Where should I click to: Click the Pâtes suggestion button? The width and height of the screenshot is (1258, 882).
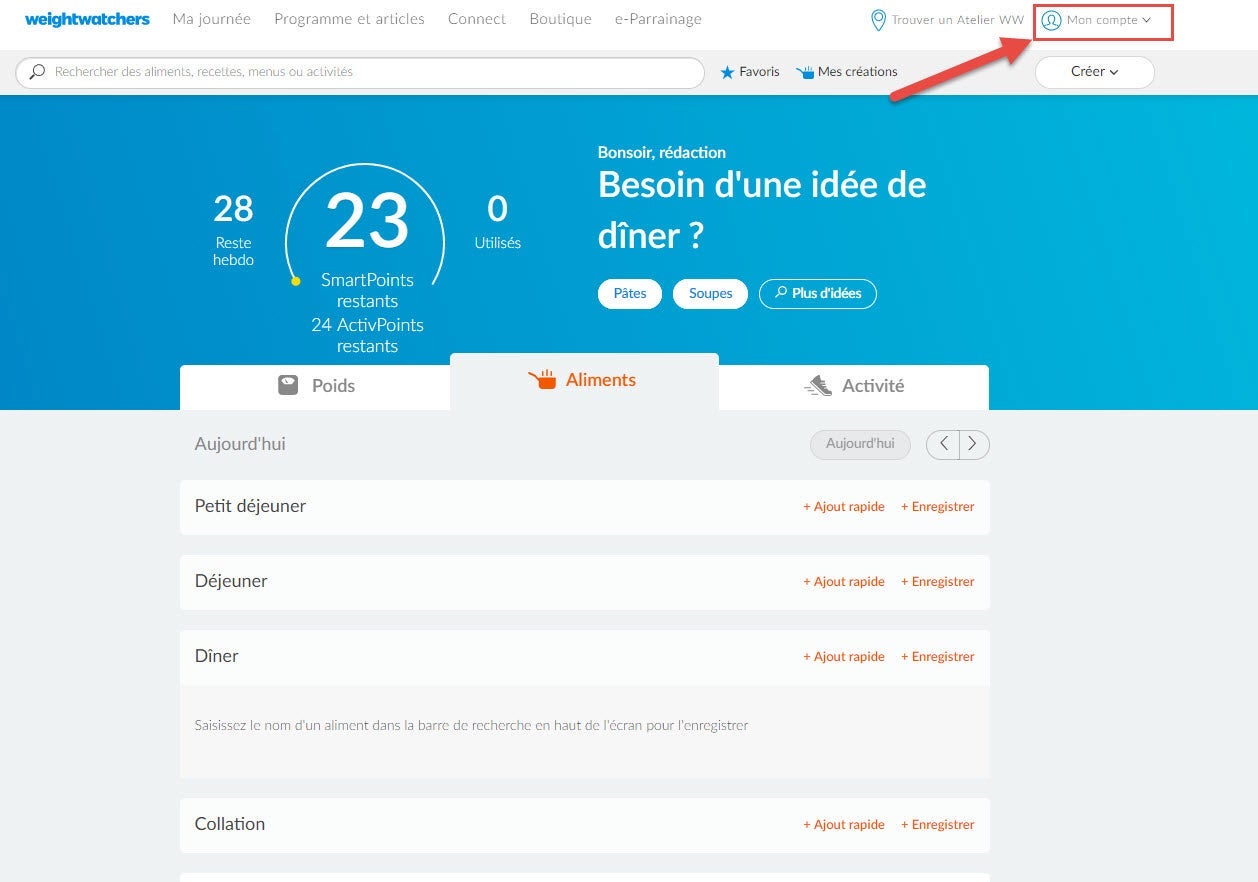[630, 294]
